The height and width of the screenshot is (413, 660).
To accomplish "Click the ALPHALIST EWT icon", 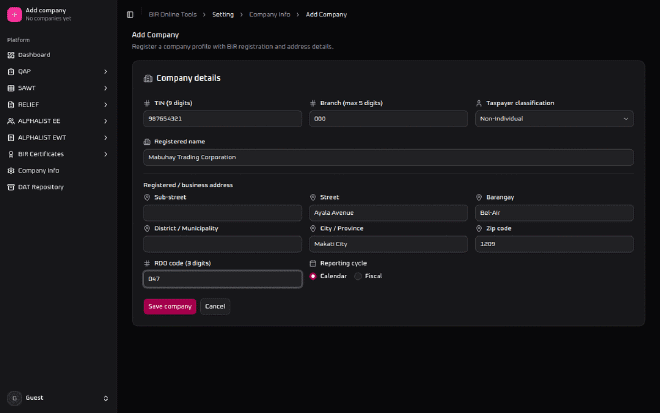I will coord(11,138).
